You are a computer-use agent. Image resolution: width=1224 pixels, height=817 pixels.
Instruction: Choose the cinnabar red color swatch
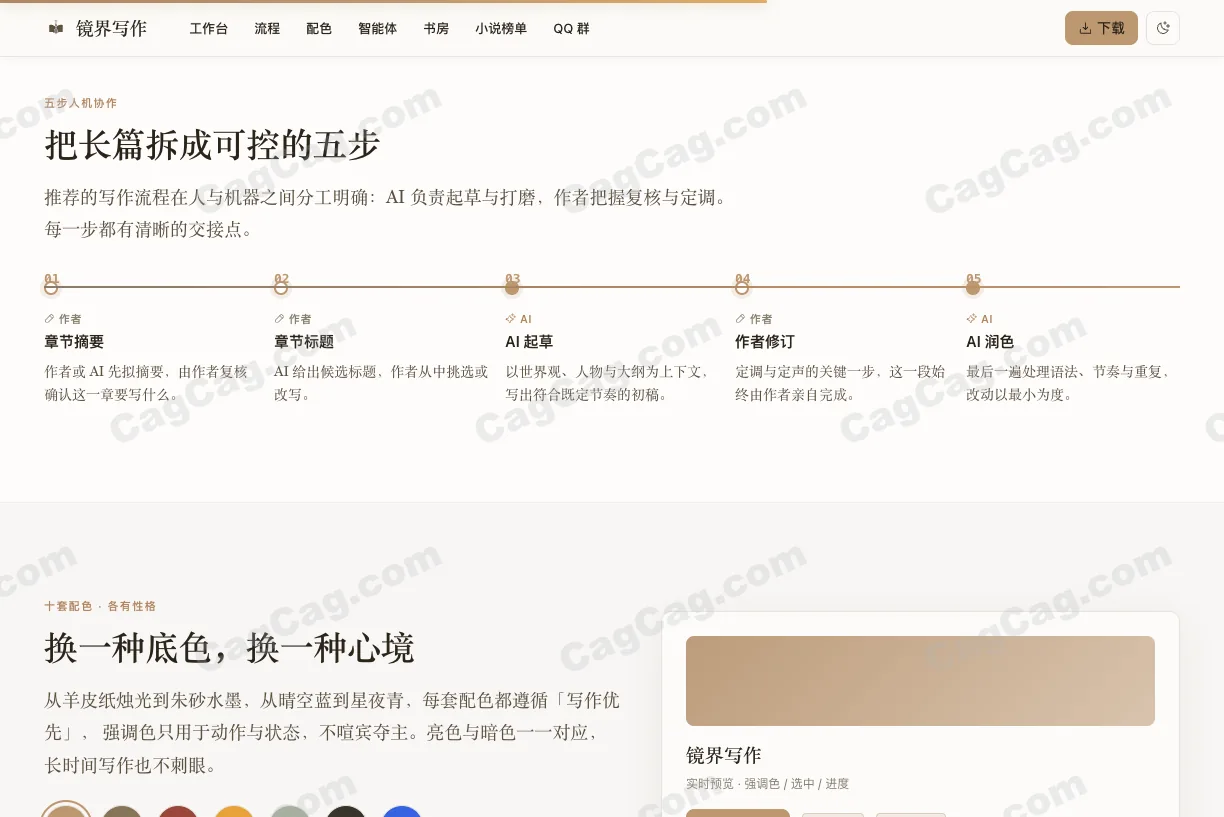coord(178,811)
